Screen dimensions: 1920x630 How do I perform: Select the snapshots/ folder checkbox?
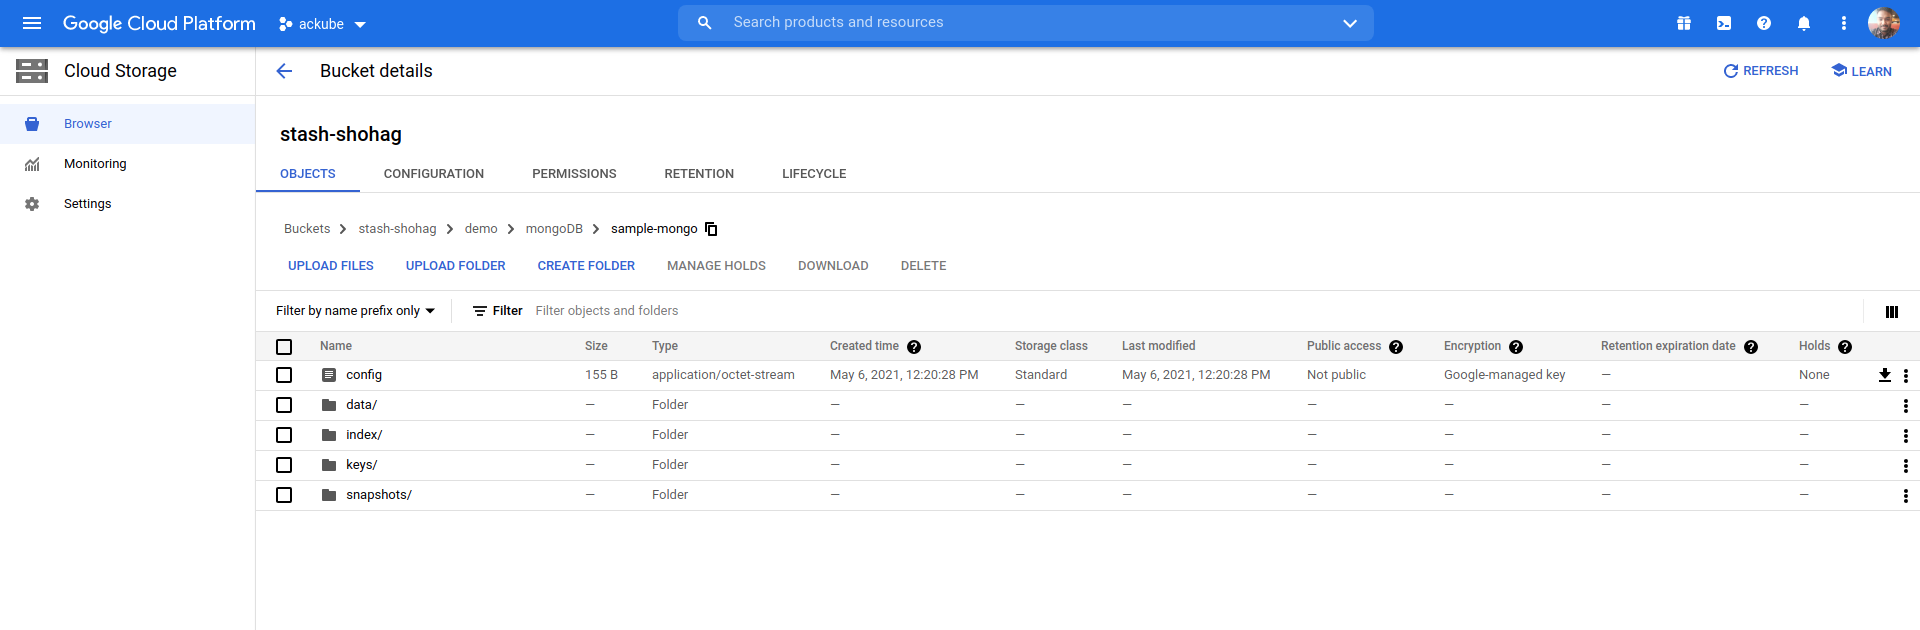point(284,495)
